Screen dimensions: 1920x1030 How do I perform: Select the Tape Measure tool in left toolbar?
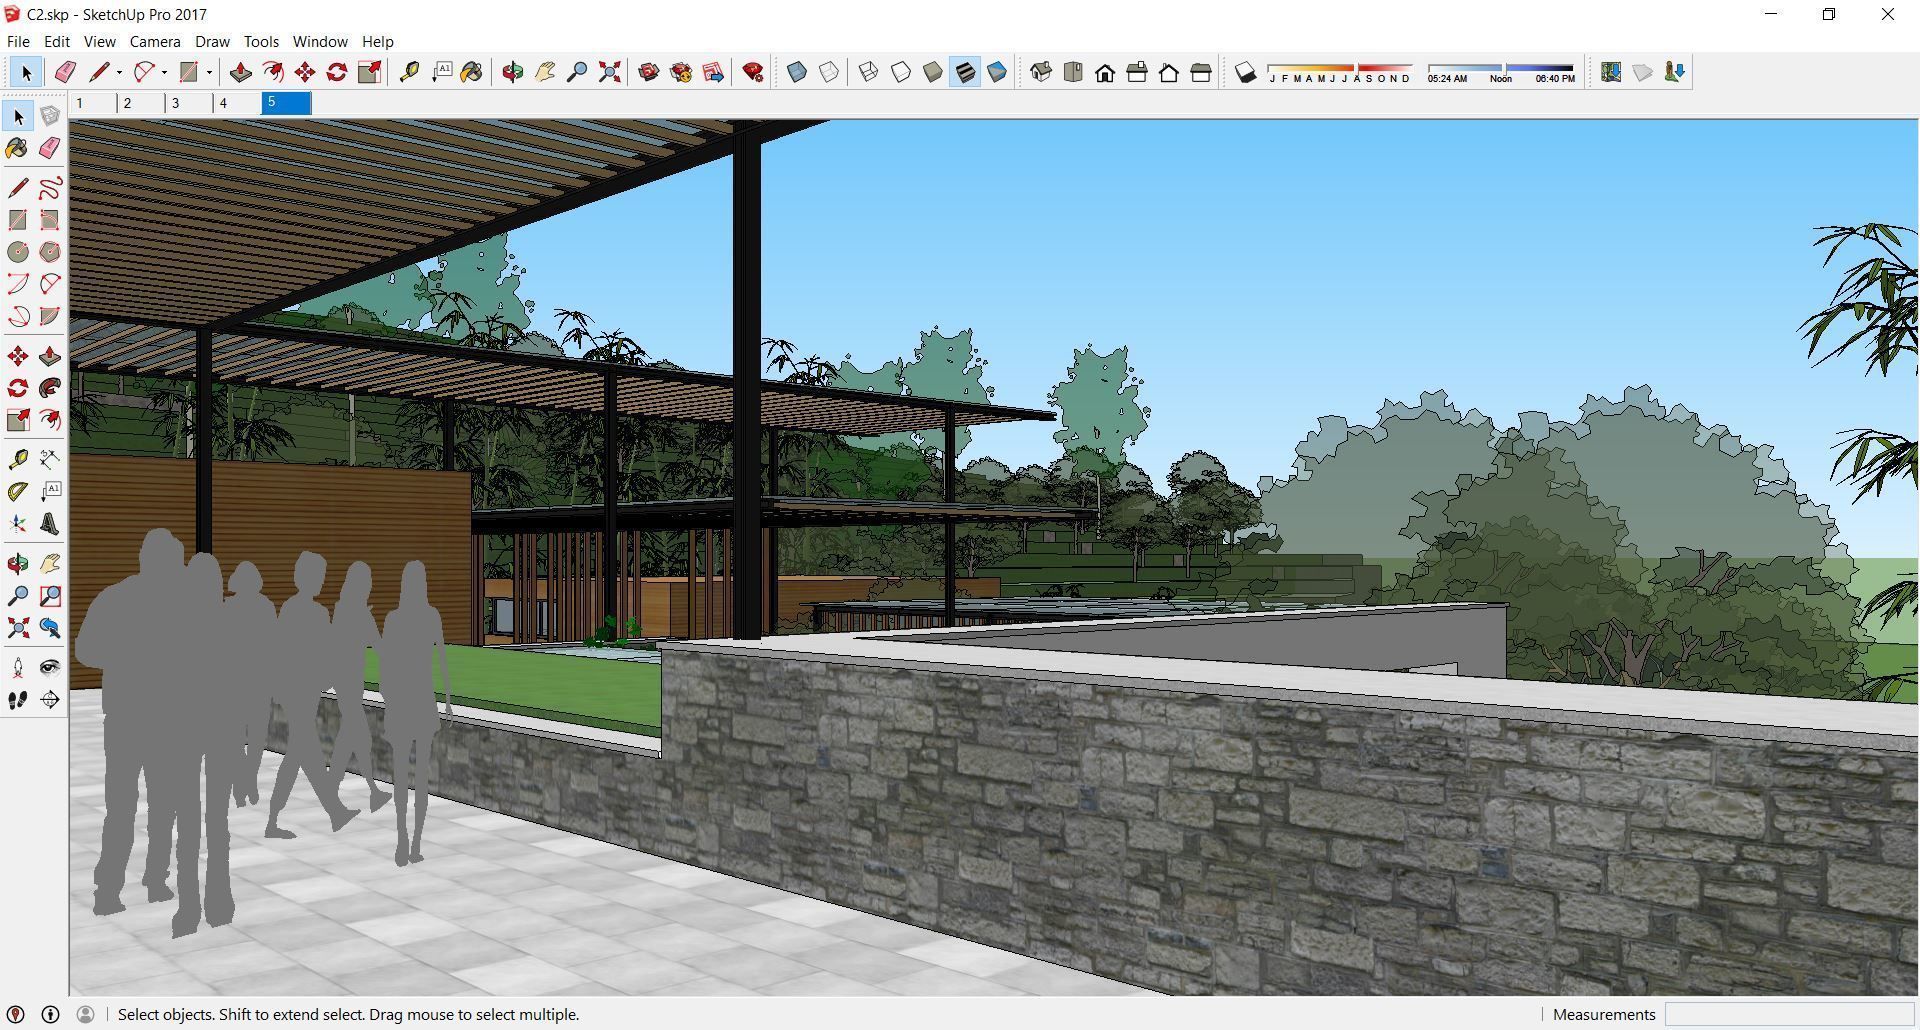click(18, 459)
